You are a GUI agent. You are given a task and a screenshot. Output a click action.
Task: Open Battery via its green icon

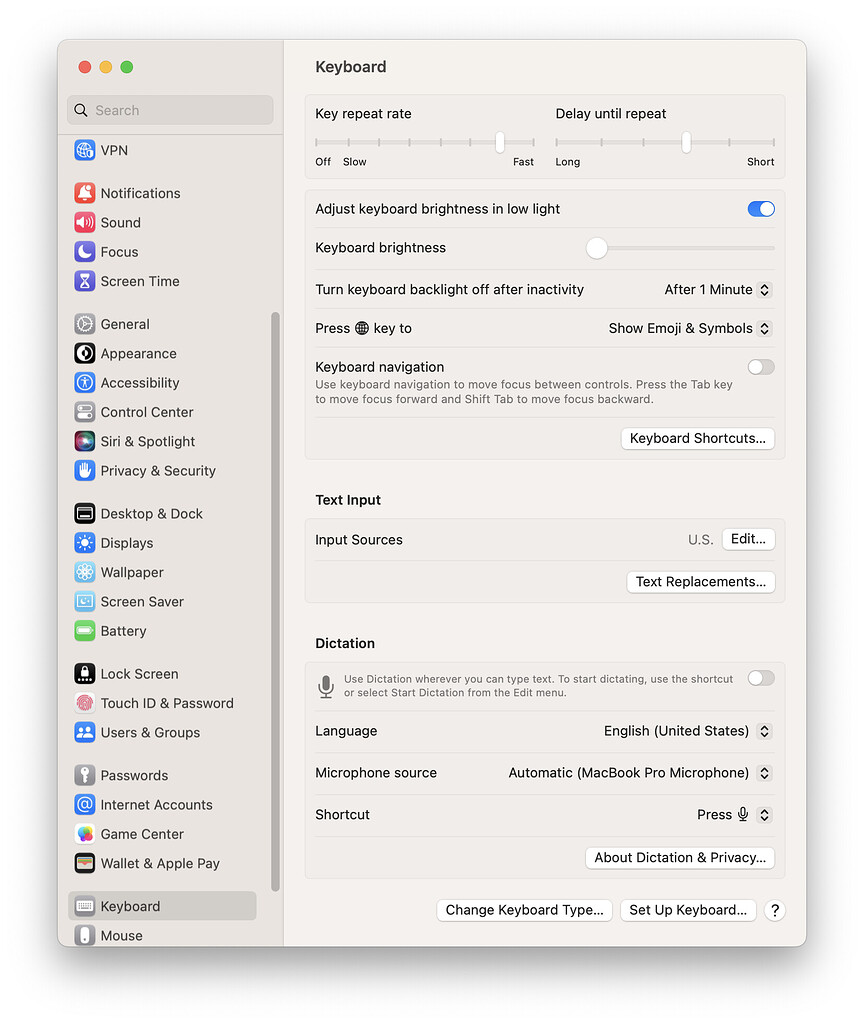tap(85, 631)
